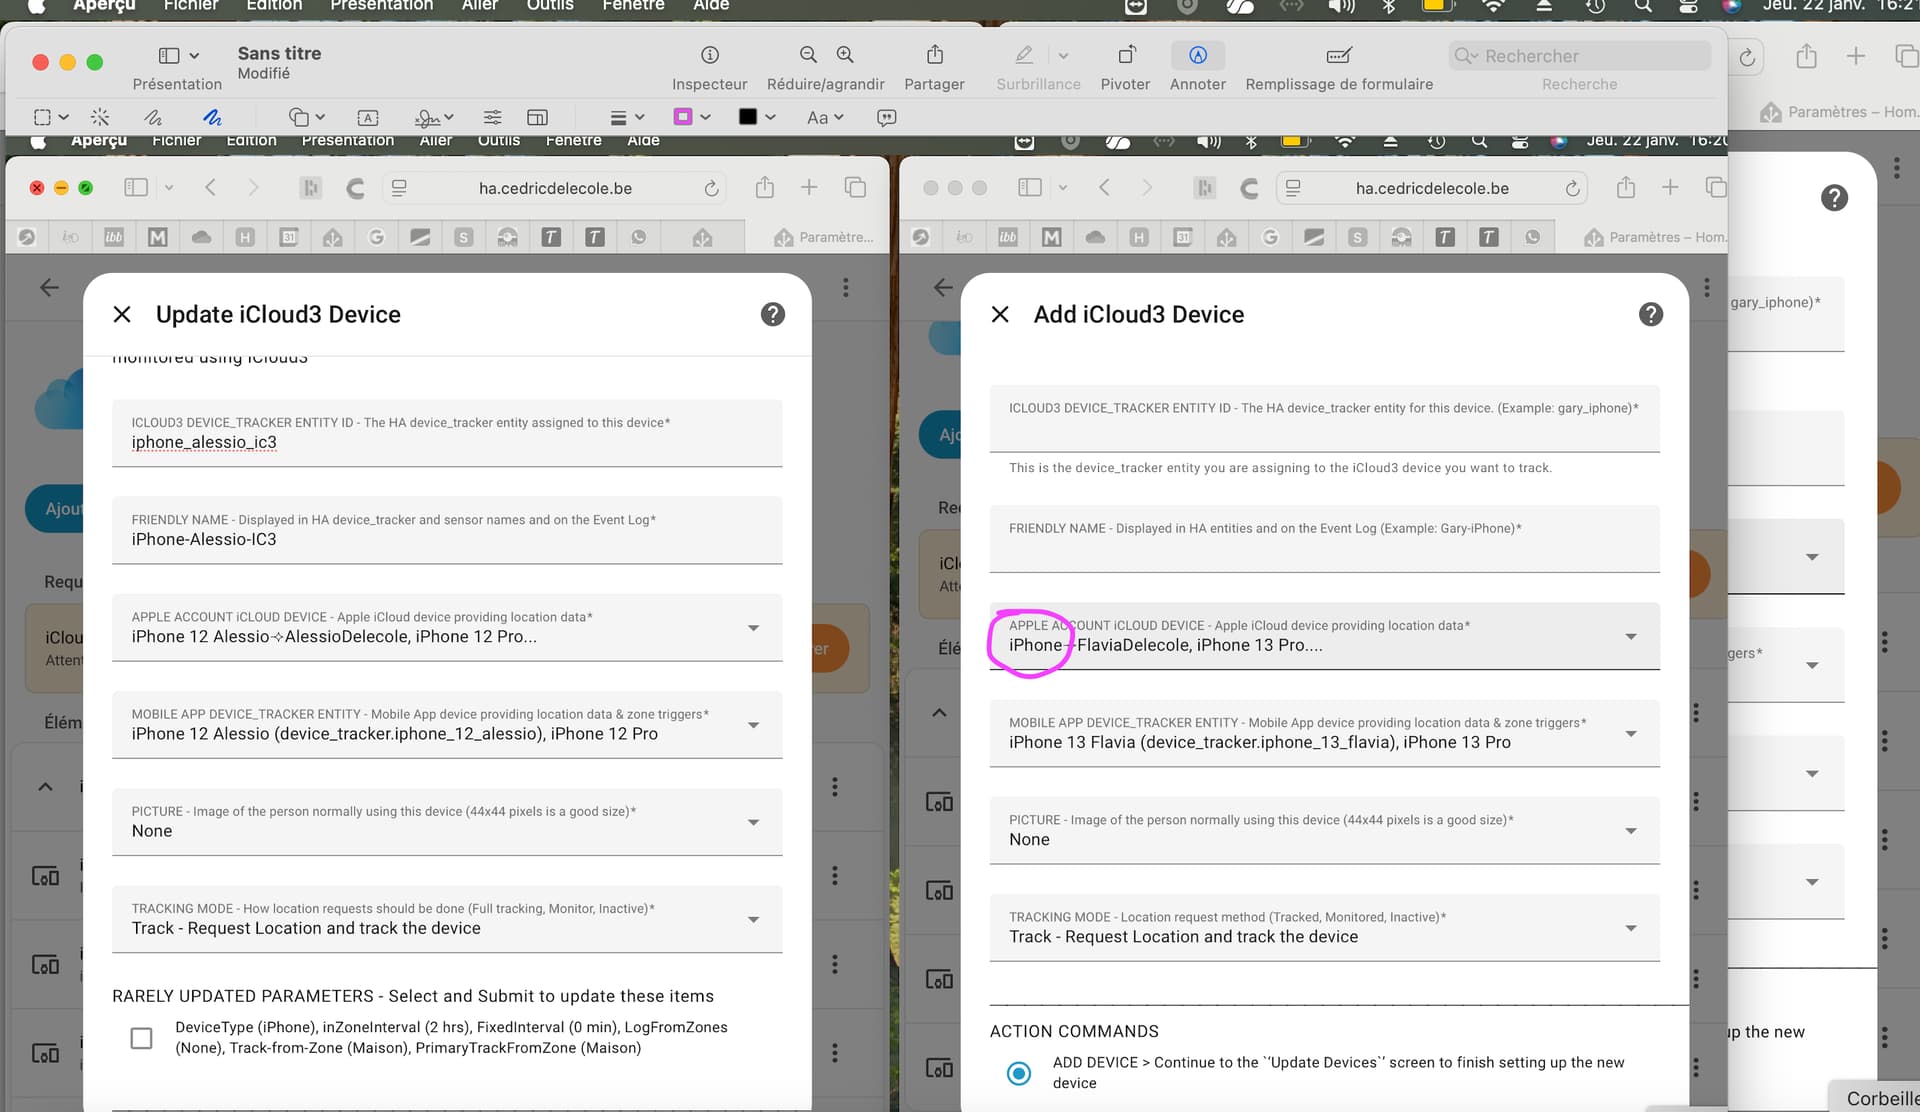1920x1112 pixels.
Task: Select the Sketch pen tool
Action: point(153,117)
